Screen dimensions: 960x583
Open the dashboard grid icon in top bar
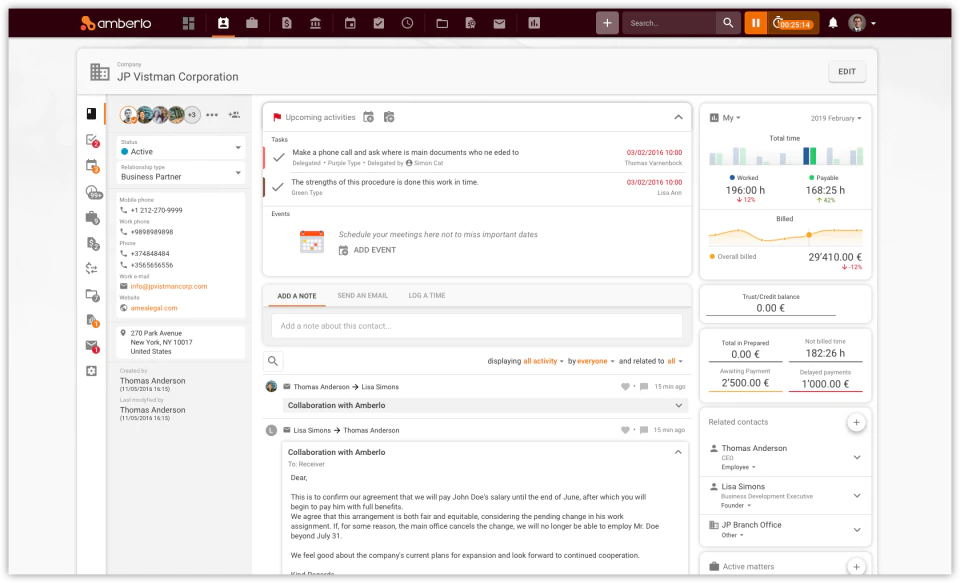click(x=189, y=23)
